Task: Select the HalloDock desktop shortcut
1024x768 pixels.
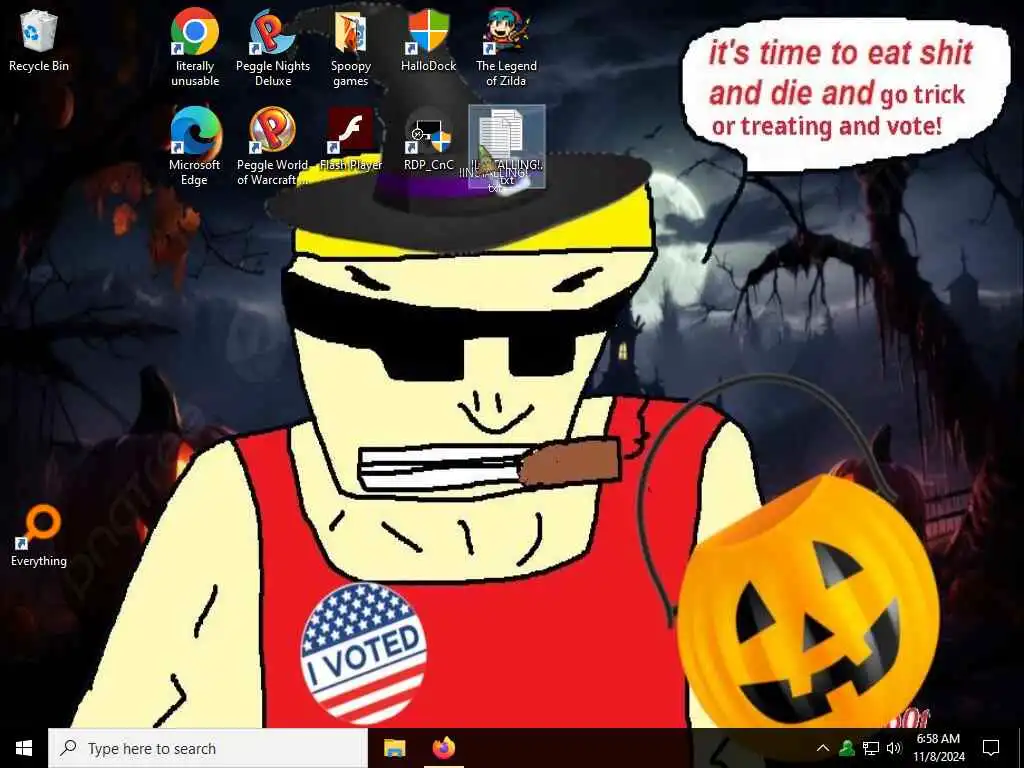Action: tap(428, 40)
